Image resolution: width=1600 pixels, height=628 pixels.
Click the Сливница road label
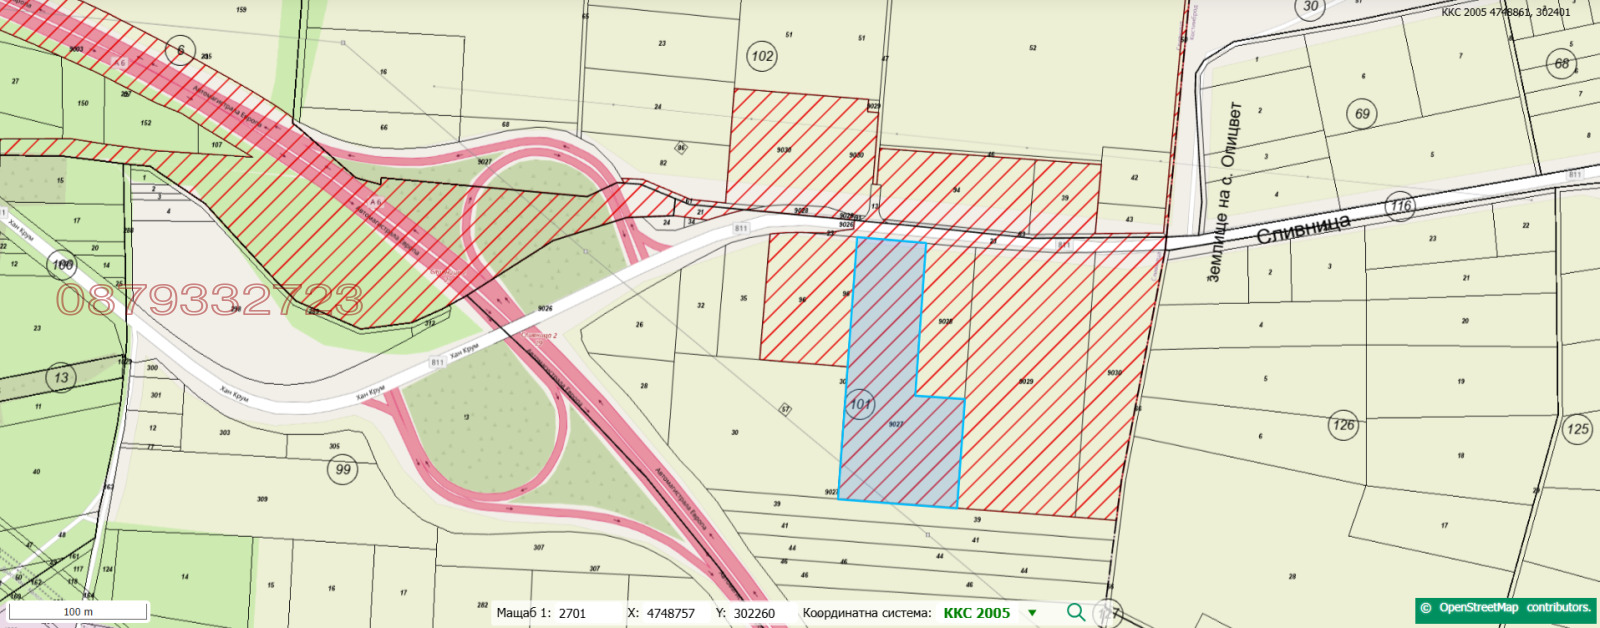(x=1302, y=228)
